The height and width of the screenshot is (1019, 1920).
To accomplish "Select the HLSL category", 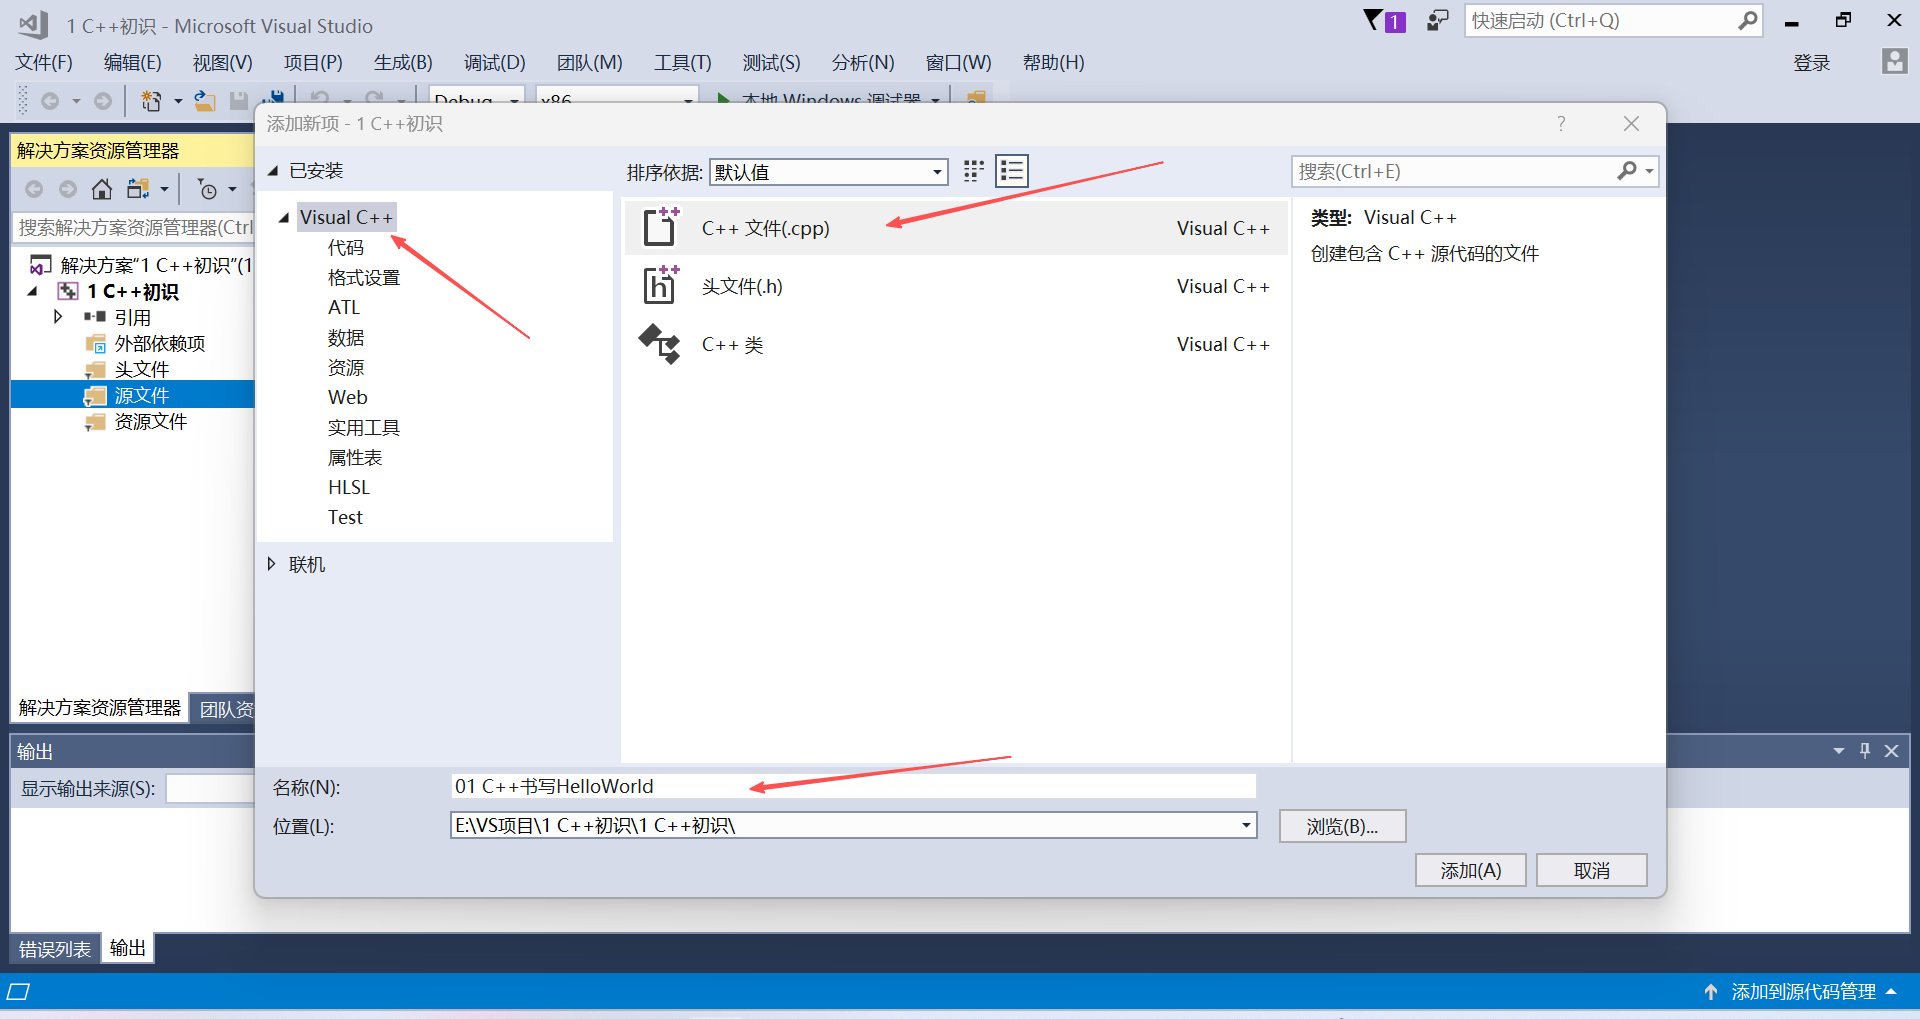I will coord(349,487).
